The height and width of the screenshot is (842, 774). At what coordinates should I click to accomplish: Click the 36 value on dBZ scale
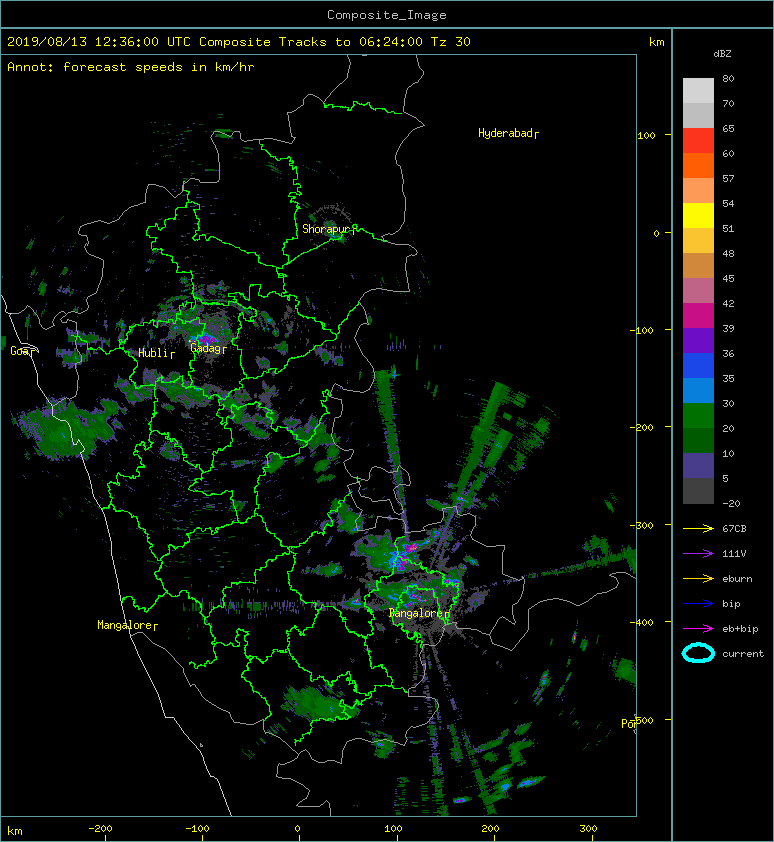728,353
